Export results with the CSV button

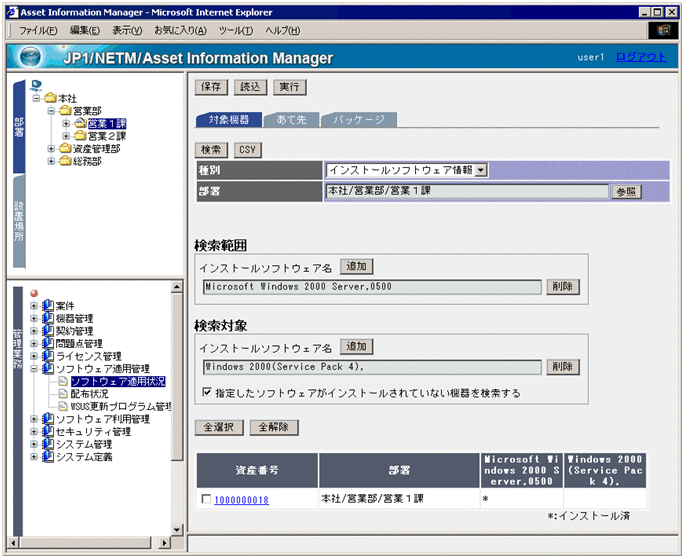pyautogui.click(x=248, y=150)
